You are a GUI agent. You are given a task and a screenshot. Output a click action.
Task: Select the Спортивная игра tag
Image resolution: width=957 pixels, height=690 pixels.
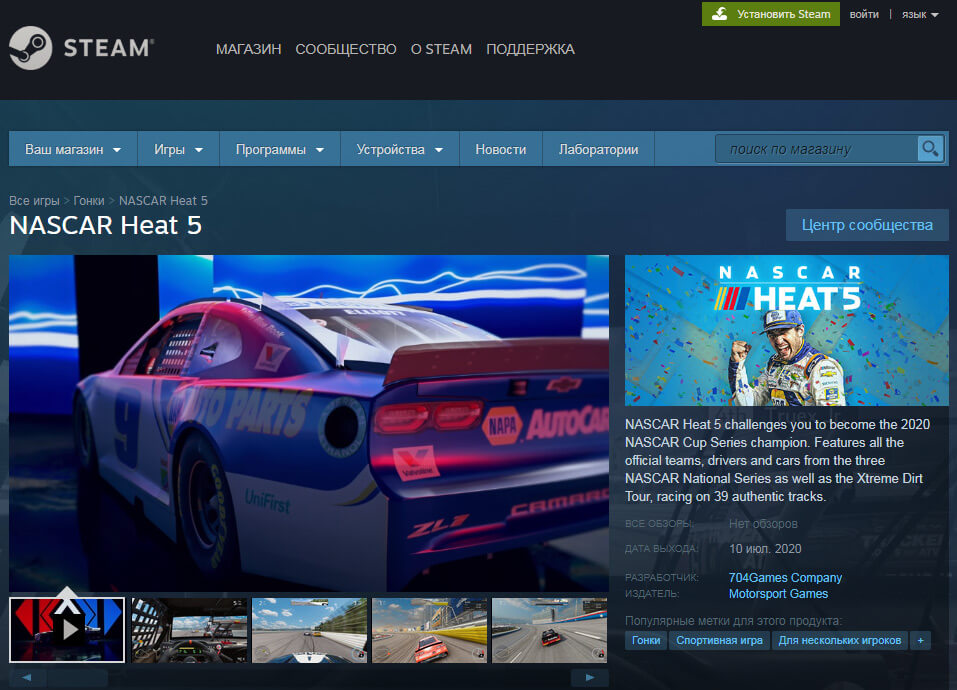719,640
